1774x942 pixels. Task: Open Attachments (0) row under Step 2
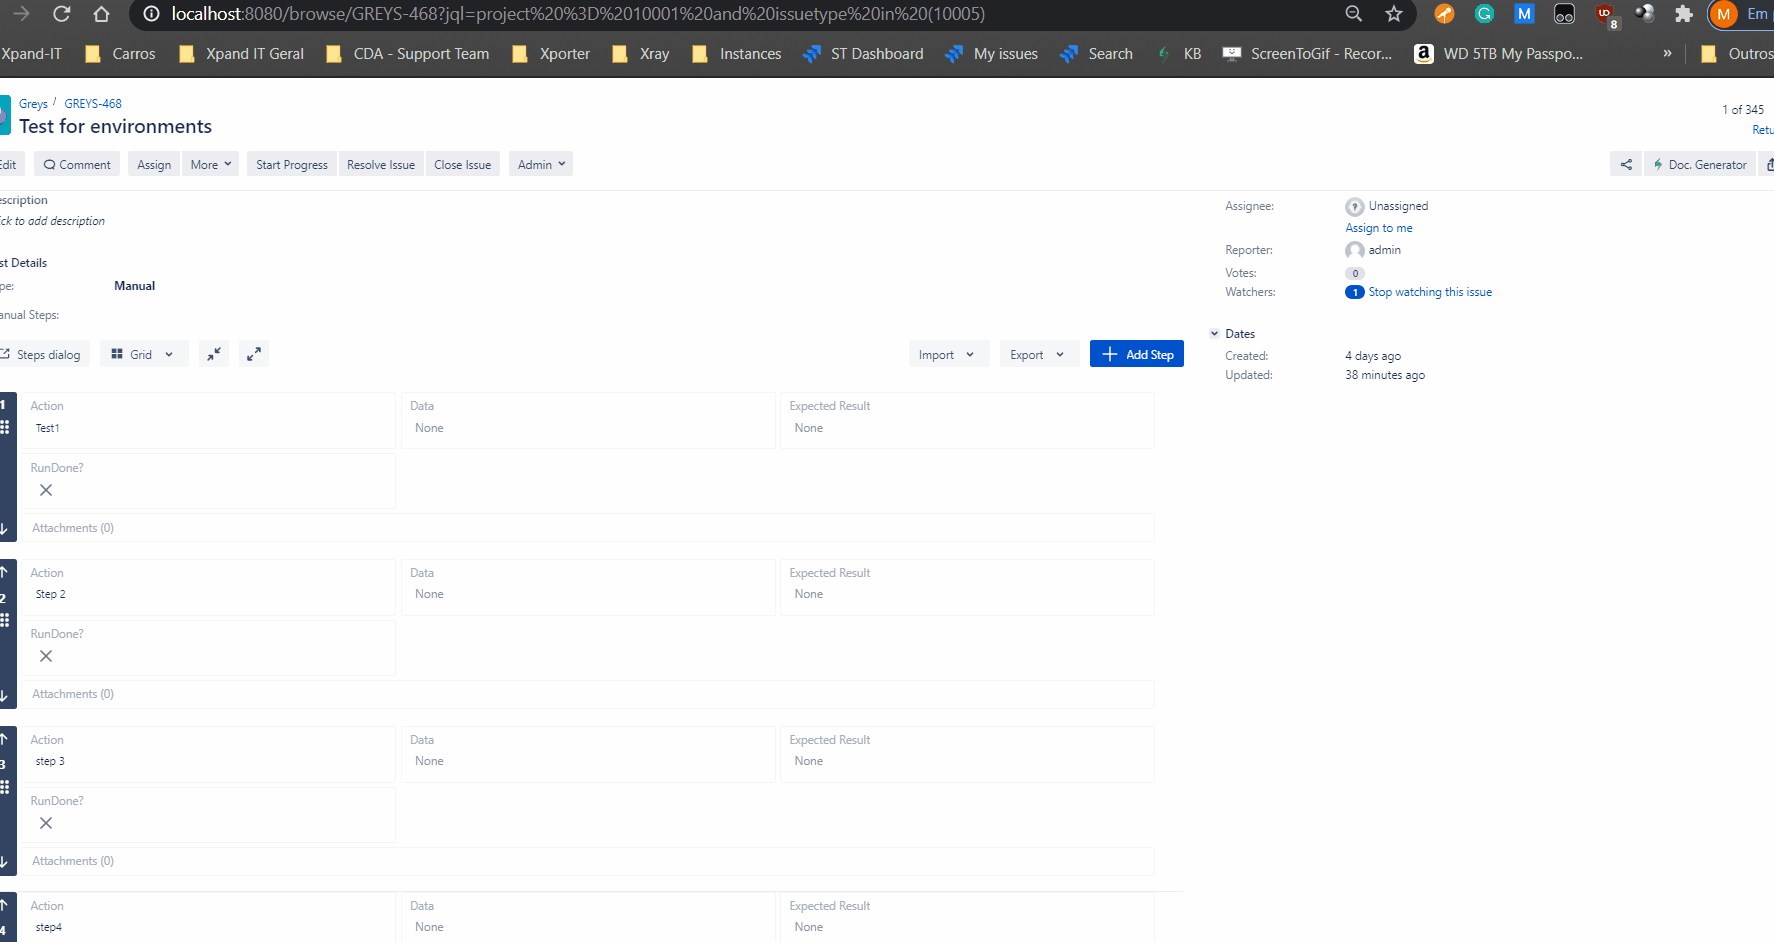(x=589, y=694)
